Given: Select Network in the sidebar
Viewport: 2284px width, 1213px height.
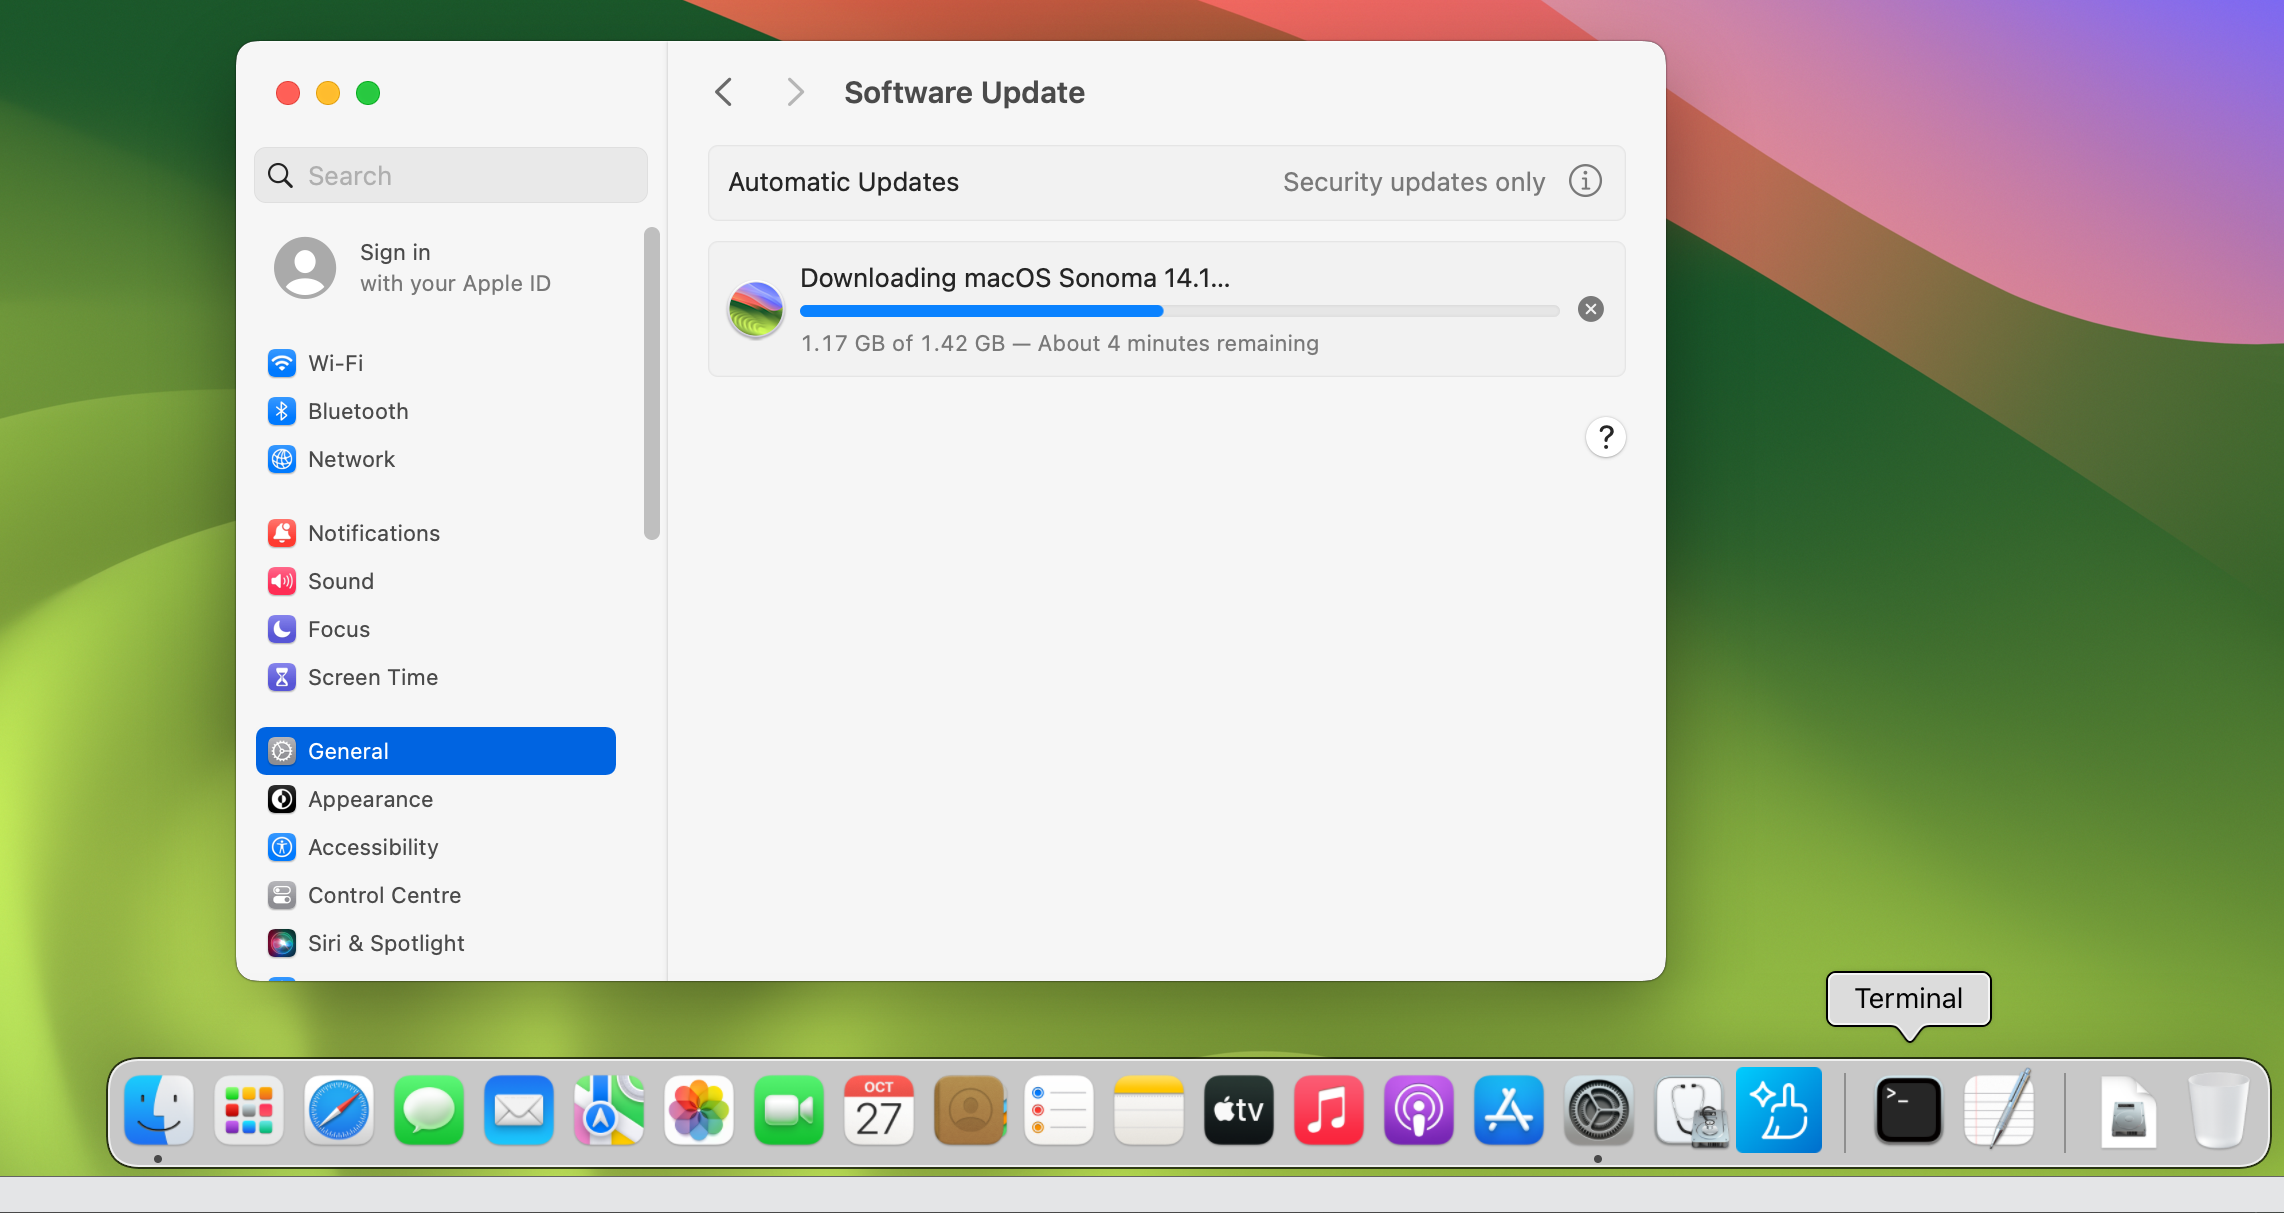Looking at the screenshot, I should click(435, 459).
